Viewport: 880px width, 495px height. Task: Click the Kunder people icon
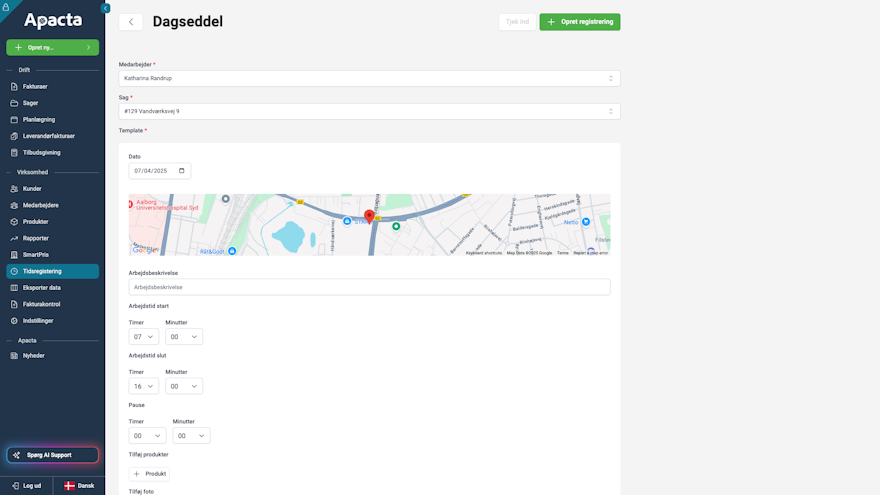pyautogui.click(x=14, y=189)
